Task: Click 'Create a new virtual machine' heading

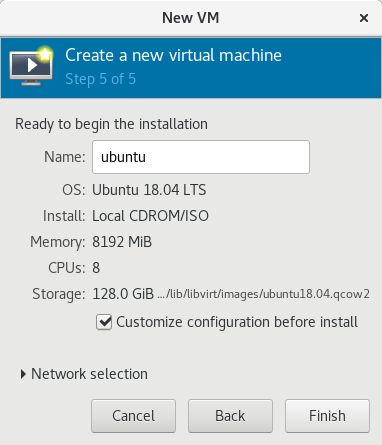Action: tap(173, 55)
